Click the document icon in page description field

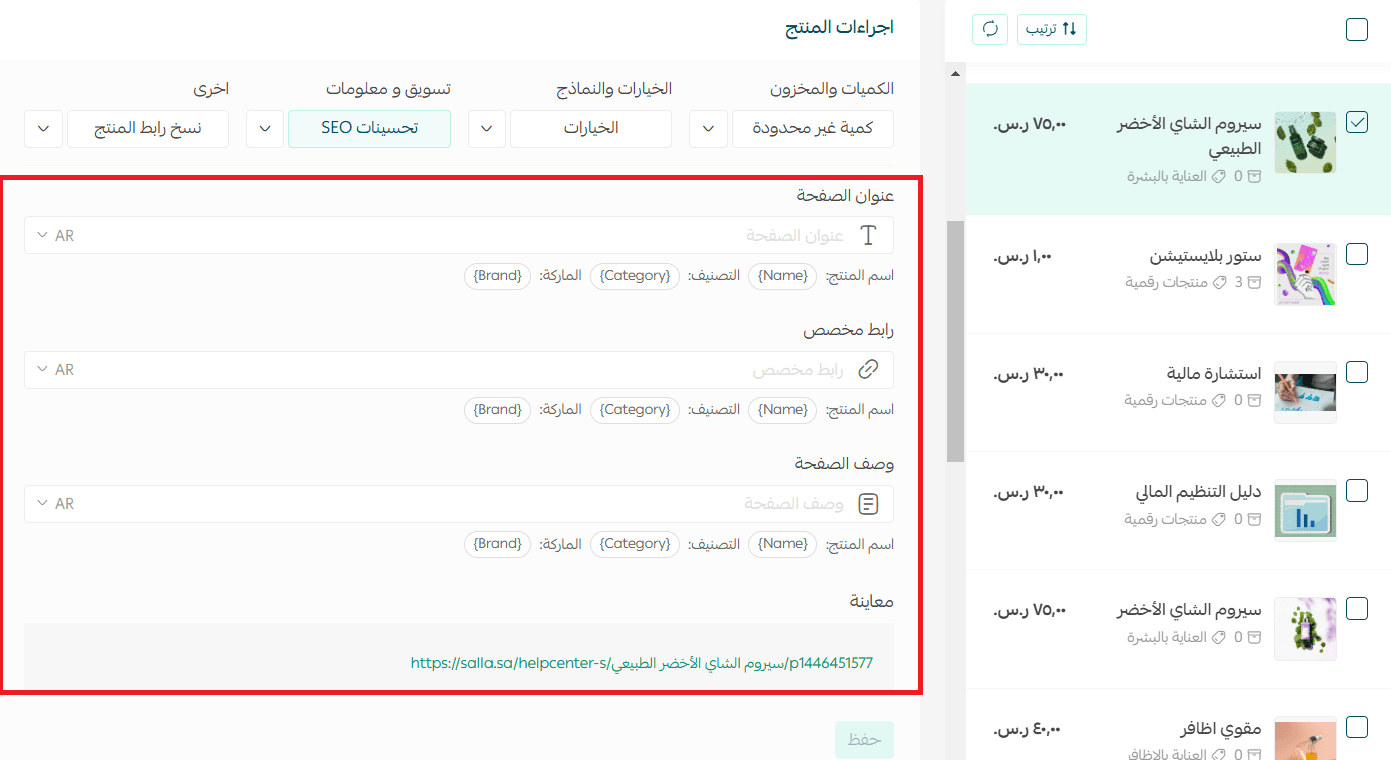coord(868,504)
